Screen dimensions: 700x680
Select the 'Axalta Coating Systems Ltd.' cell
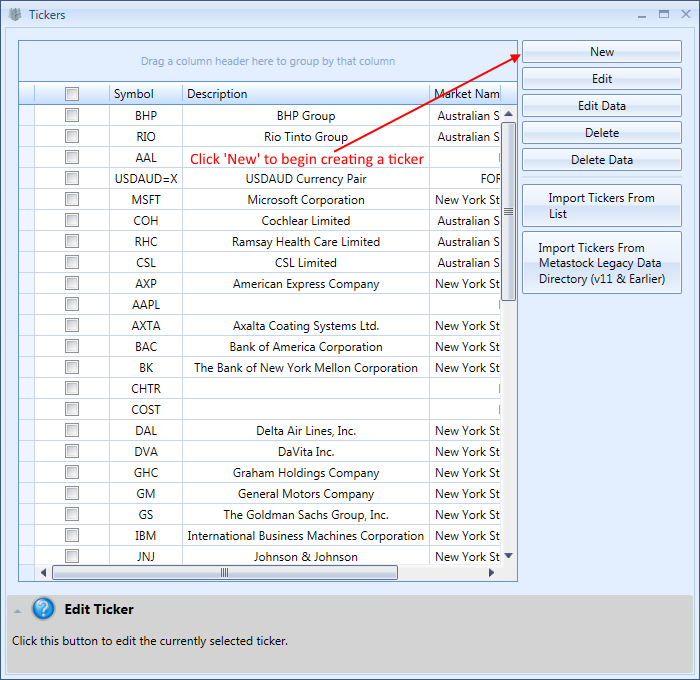[x=306, y=325]
